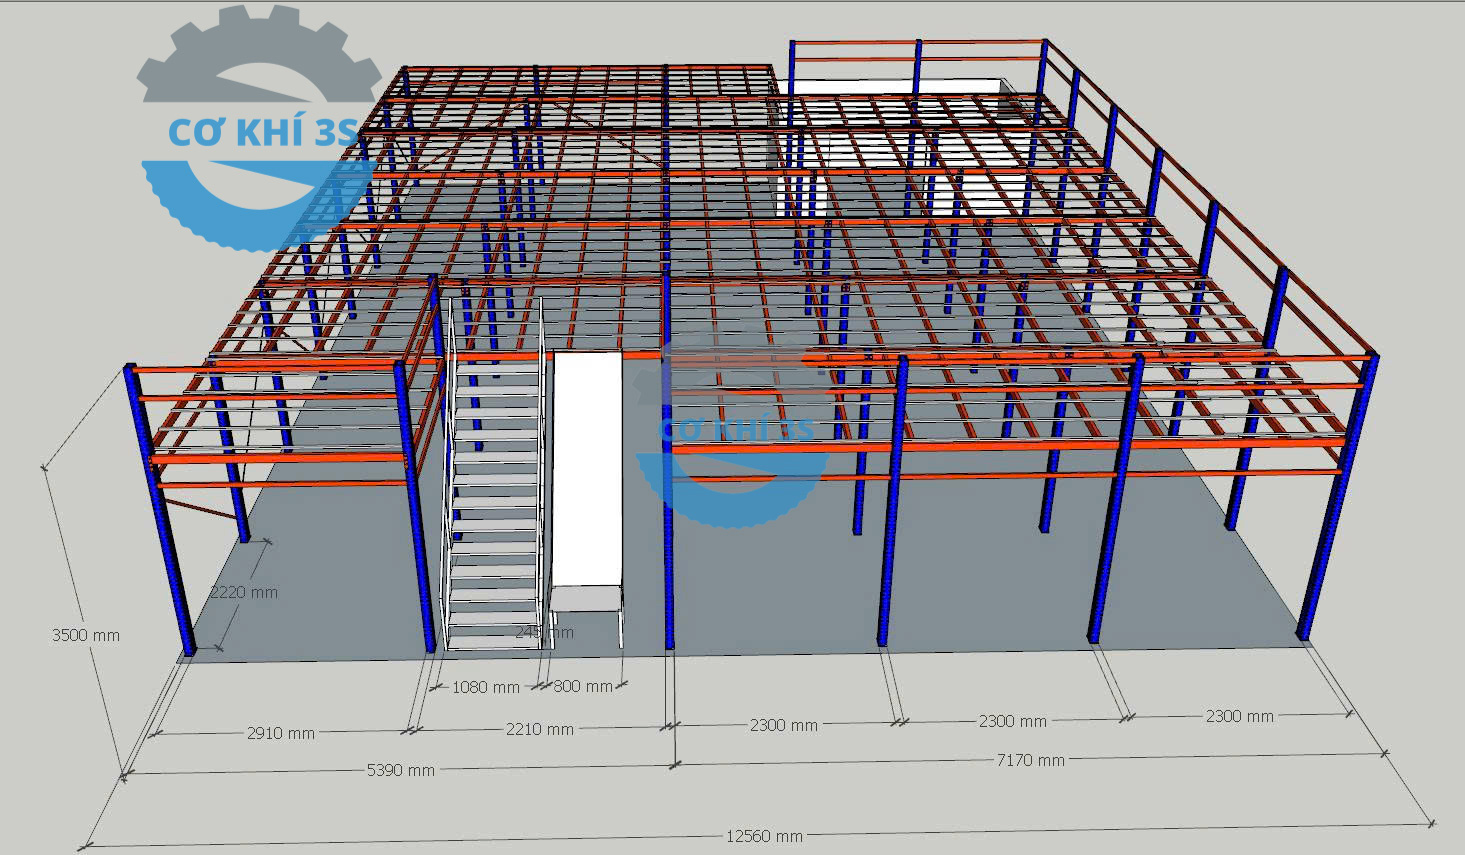The image size is (1465, 855).
Task: Select the 3500 mm height dimension label
Action: click(x=86, y=635)
